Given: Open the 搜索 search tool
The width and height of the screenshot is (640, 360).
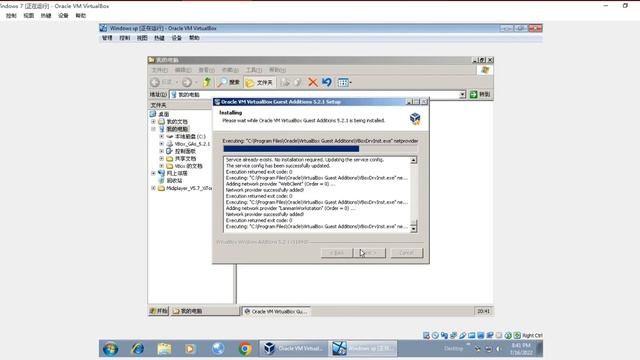Looking at the screenshot, I should [x=229, y=82].
